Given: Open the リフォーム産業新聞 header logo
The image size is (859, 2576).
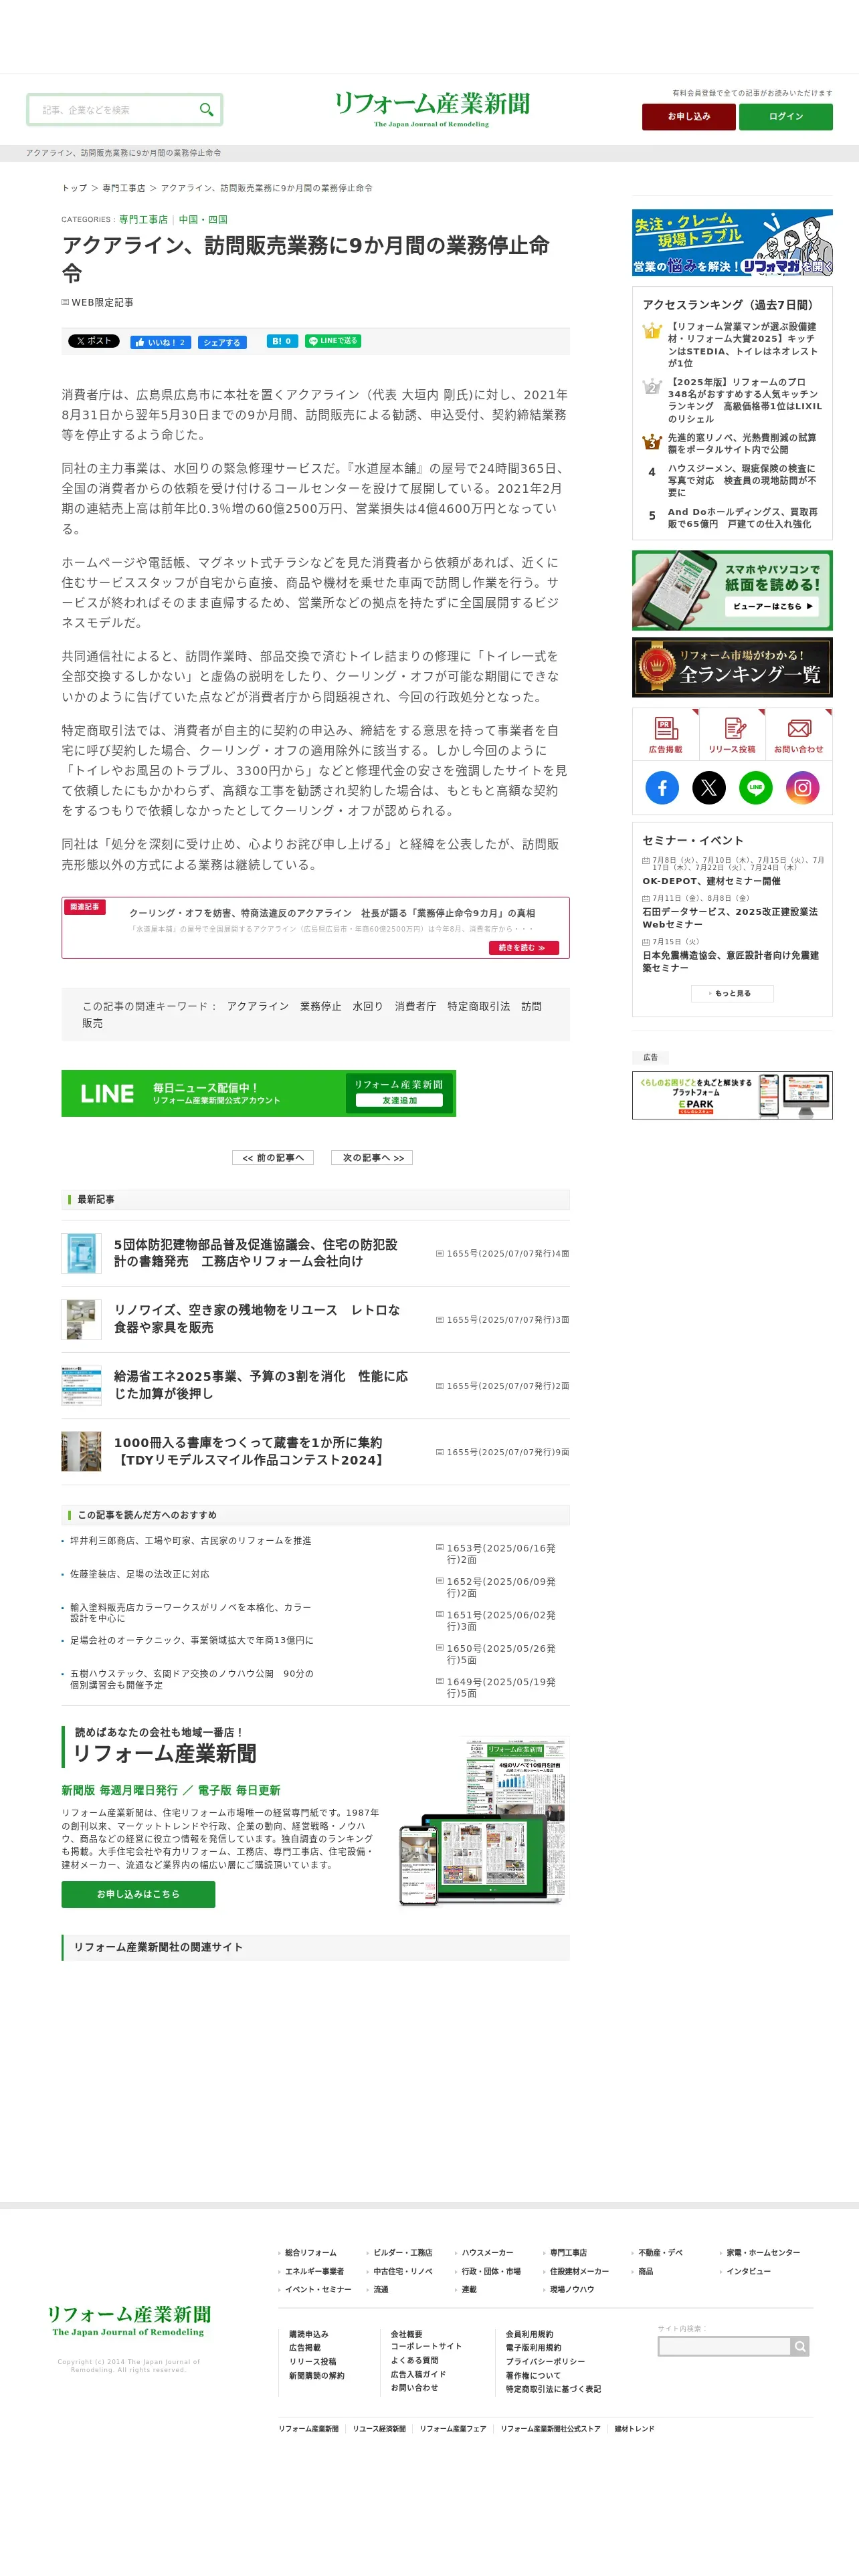Looking at the screenshot, I should click(x=432, y=109).
